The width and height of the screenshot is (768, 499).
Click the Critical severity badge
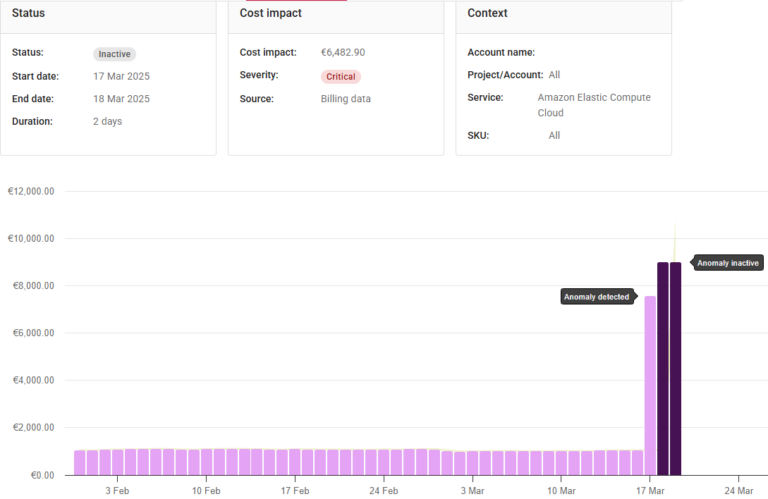340,77
